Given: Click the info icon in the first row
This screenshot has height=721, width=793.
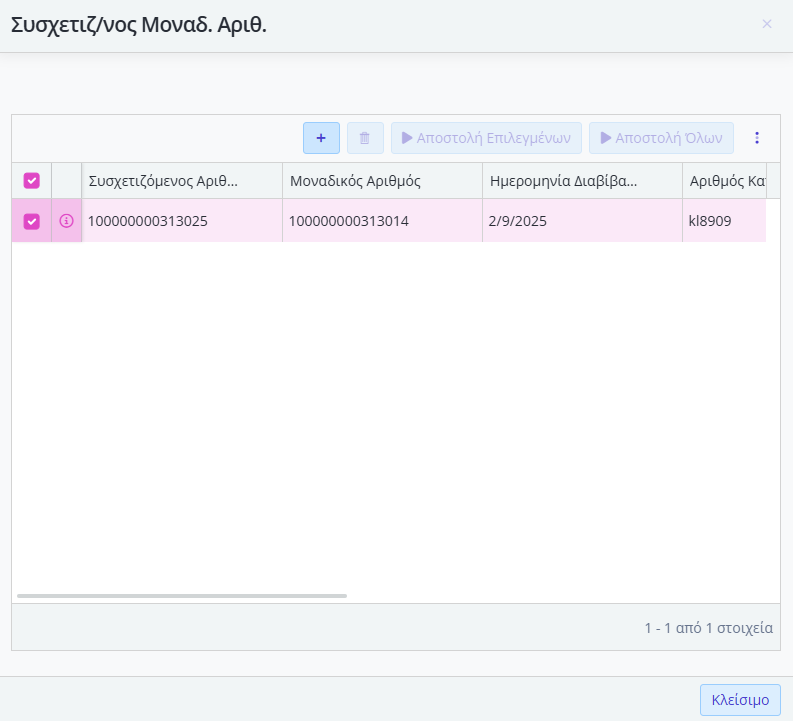Looking at the screenshot, I should pos(67,221).
